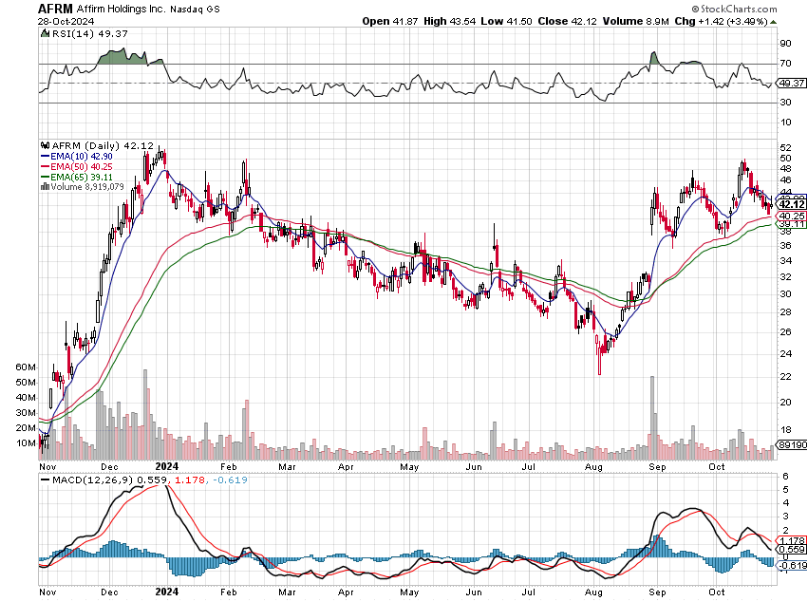The width and height of the screenshot is (807, 601).
Task: Click the Aug label under the volume bars
Action: (x=593, y=467)
